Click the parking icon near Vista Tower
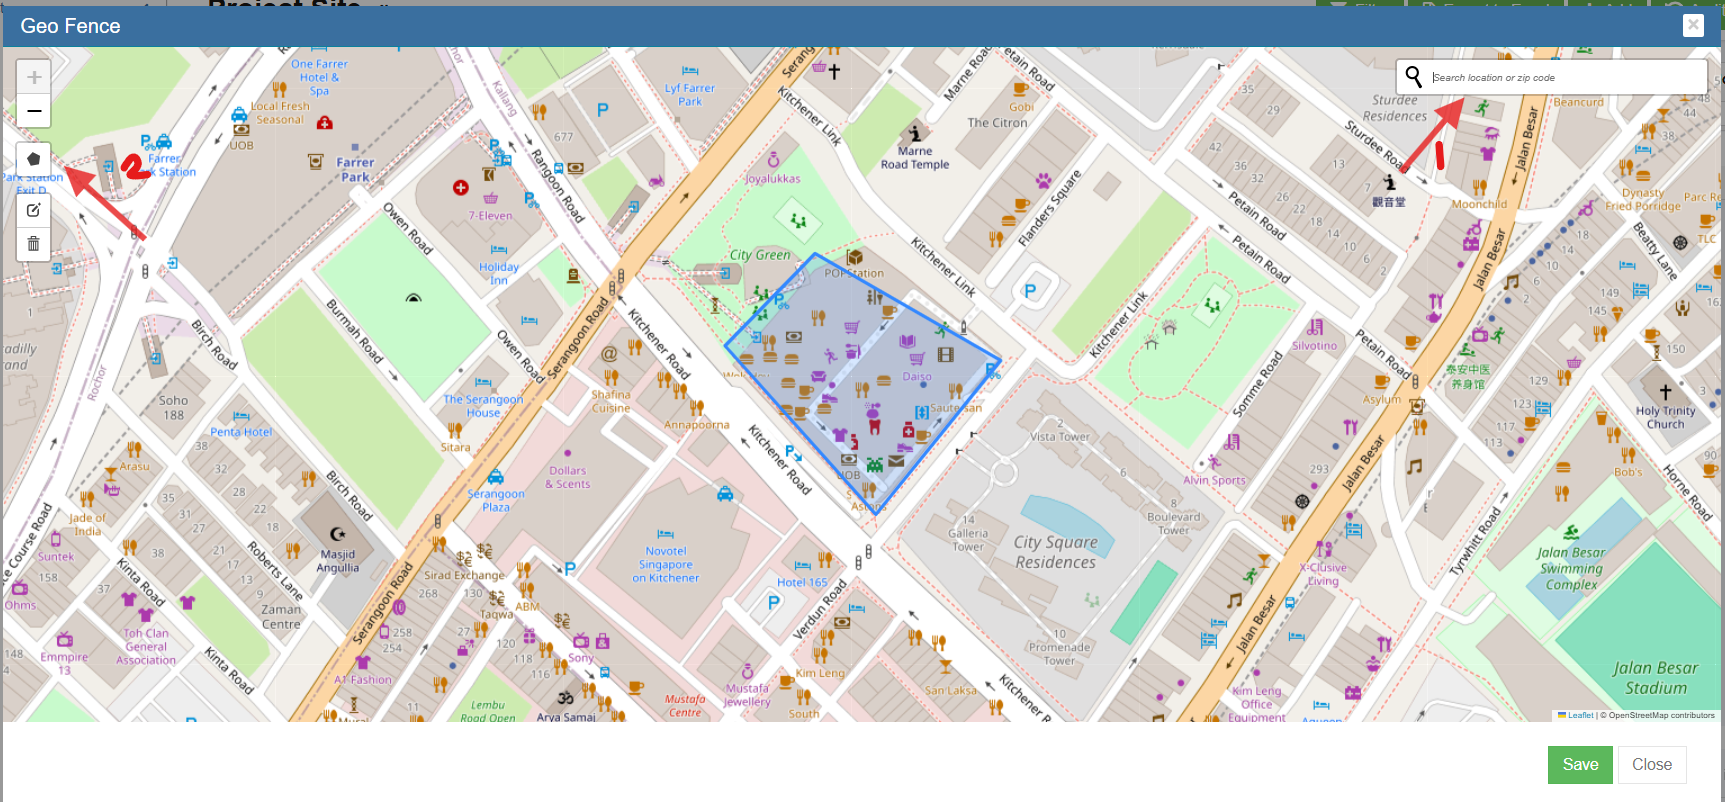1725x802 pixels. click(1030, 291)
